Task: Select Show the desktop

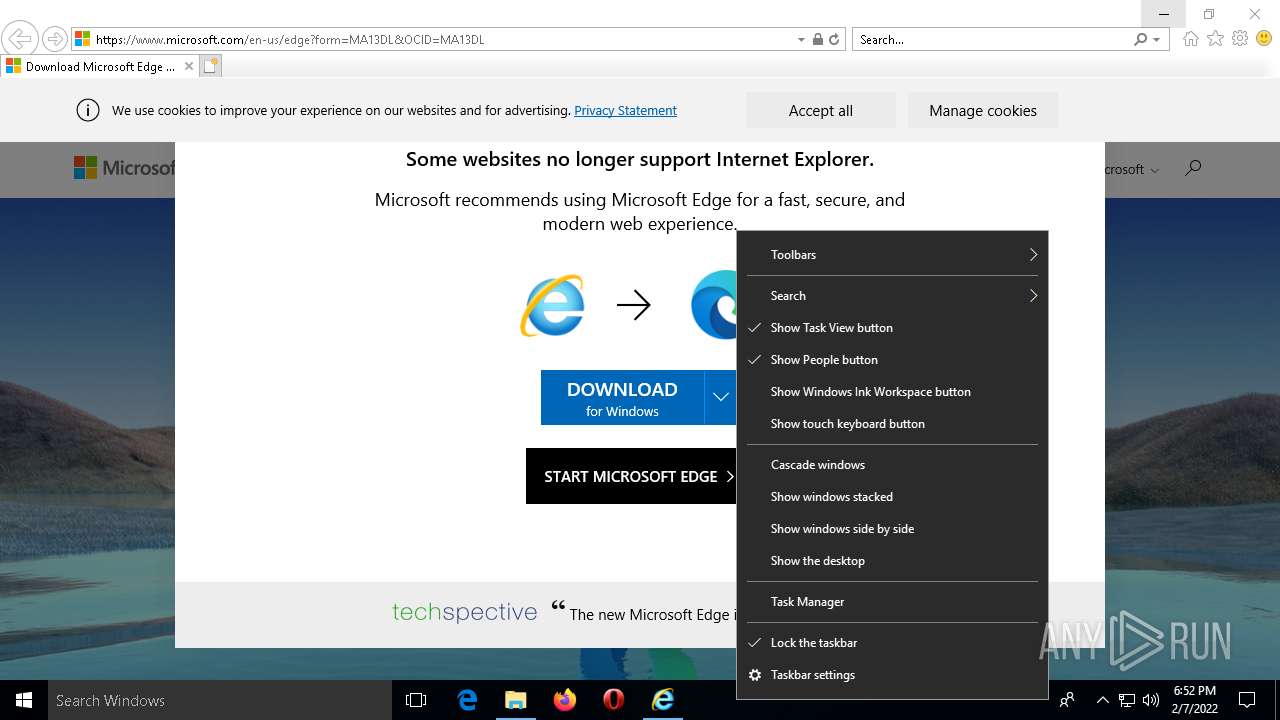Action: (x=892, y=561)
